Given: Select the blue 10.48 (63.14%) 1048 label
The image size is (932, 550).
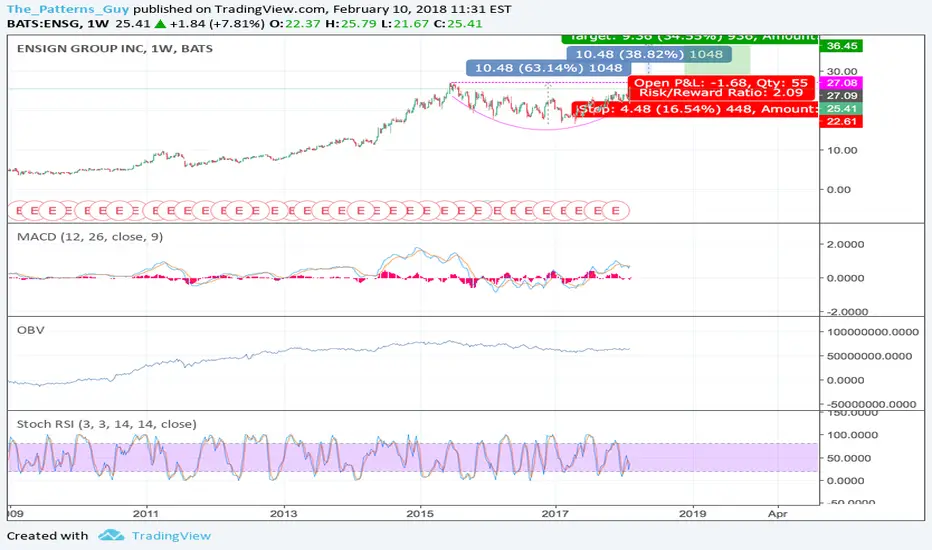Looking at the screenshot, I should (548, 68).
